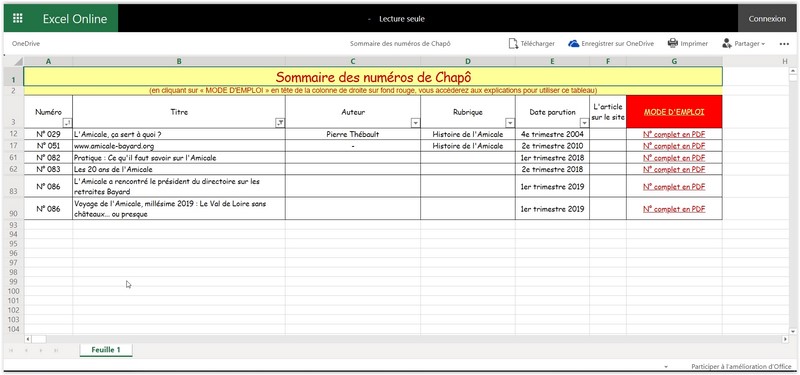Screen dimensions: 800x375
Task: Select column G header
Action: point(674,61)
